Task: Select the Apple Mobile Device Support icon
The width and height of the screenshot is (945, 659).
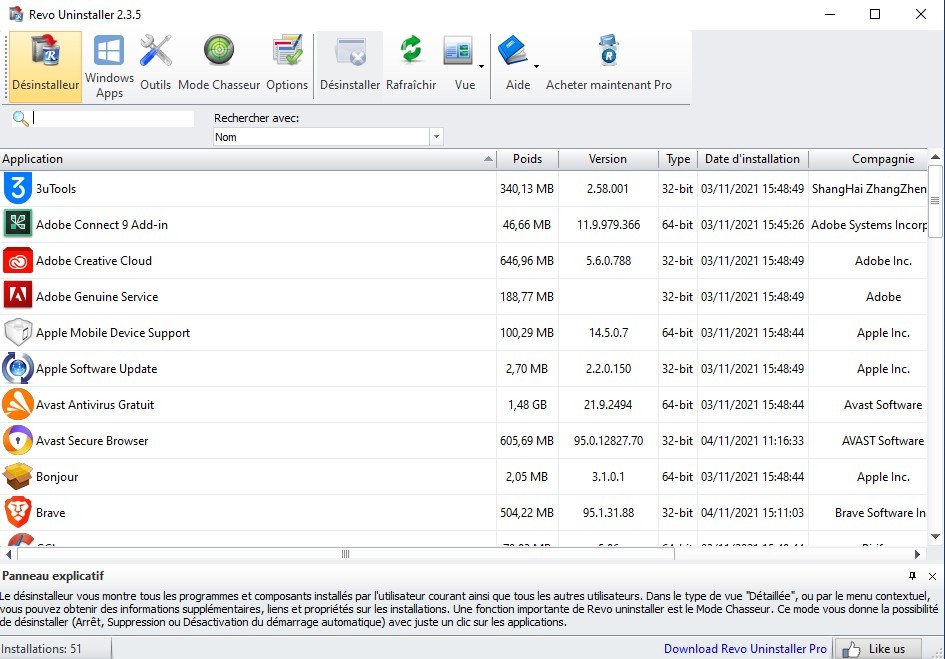Action: pyautogui.click(x=17, y=332)
